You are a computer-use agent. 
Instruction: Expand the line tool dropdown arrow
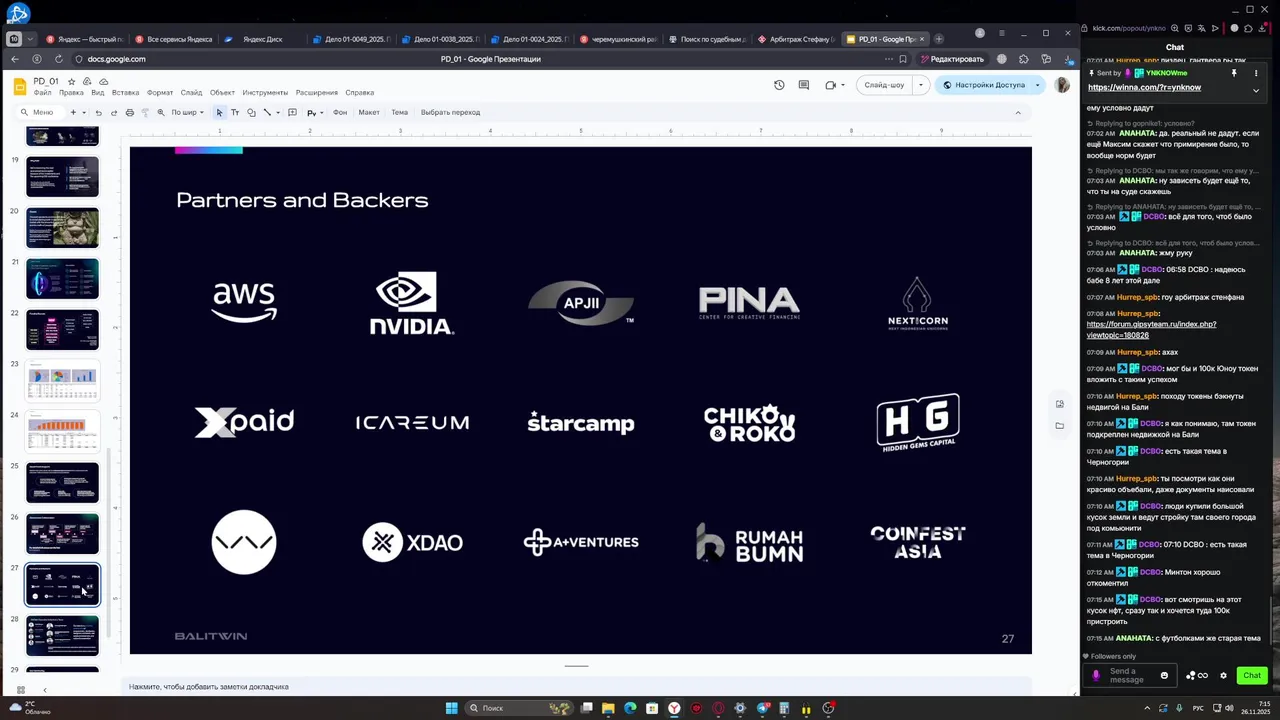[x=277, y=112]
